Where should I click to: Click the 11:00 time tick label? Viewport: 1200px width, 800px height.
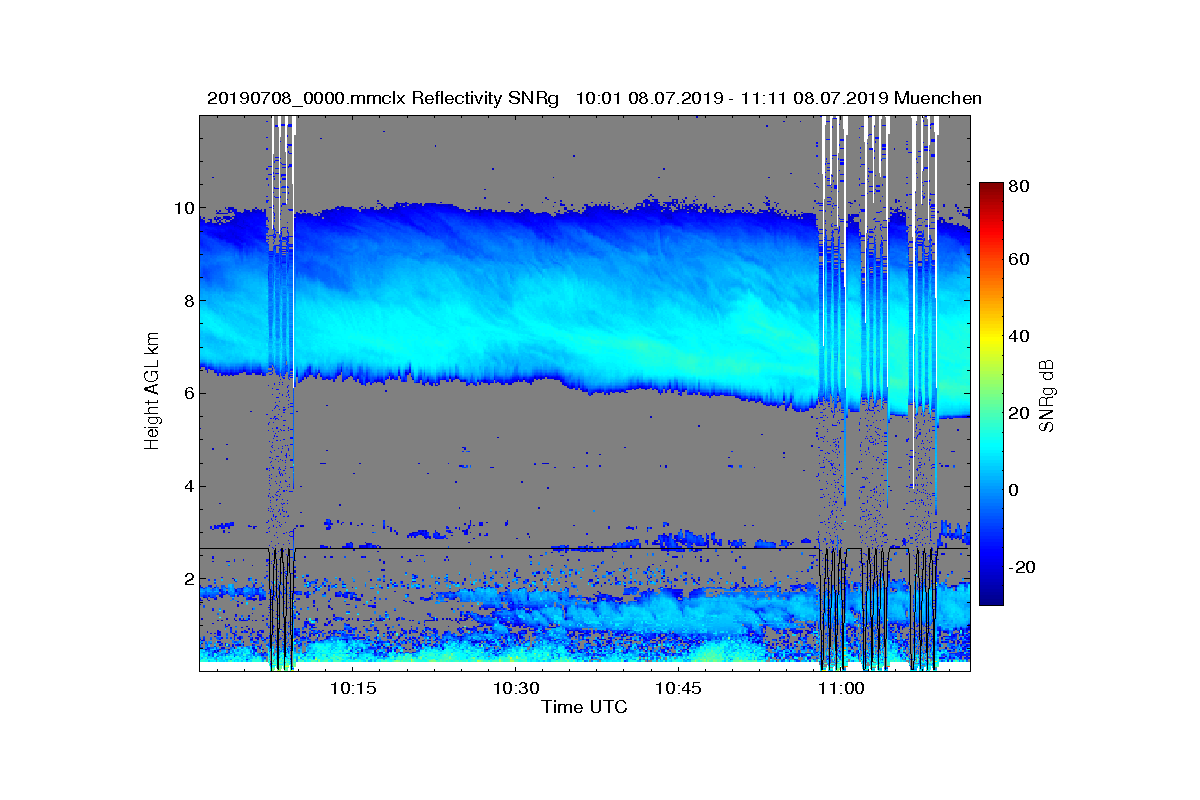click(842, 689)
